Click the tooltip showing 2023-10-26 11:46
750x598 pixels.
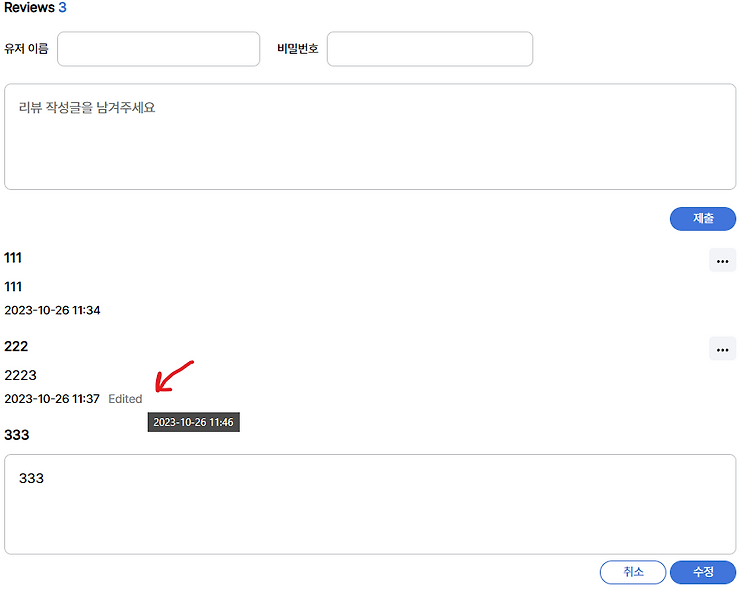point(193,422)
